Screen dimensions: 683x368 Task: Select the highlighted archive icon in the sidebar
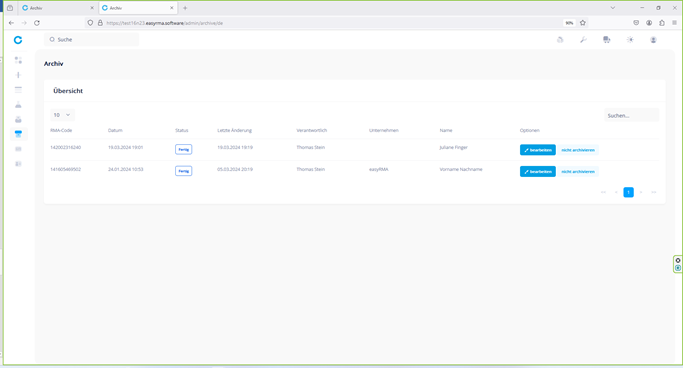[x=18, y=134]
